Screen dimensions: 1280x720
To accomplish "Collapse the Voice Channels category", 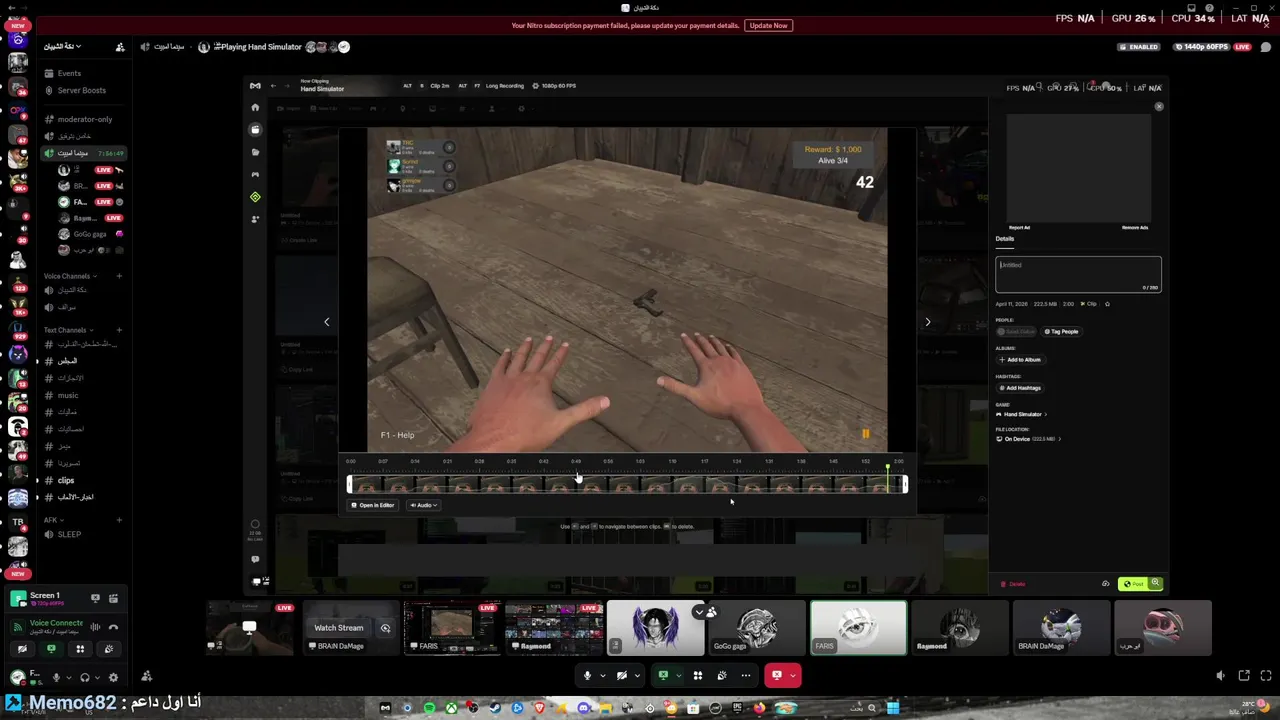I will tap(70, 276).
